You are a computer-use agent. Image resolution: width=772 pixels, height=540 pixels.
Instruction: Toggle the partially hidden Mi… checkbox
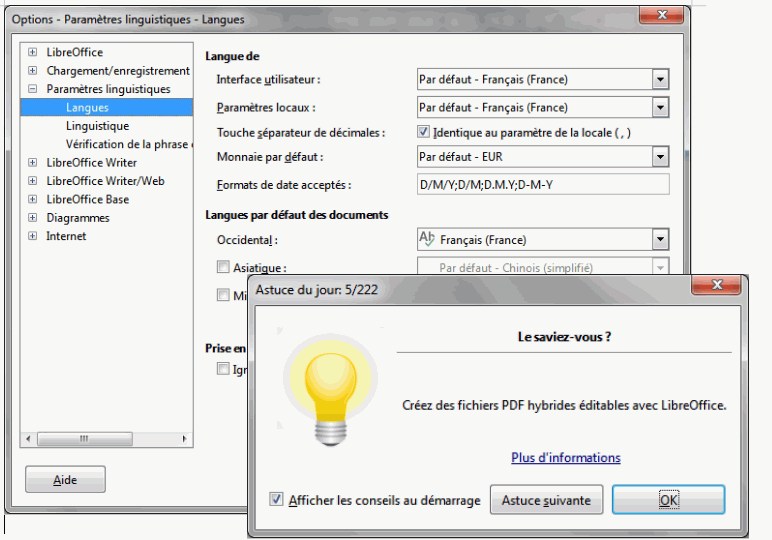(223, 295)
